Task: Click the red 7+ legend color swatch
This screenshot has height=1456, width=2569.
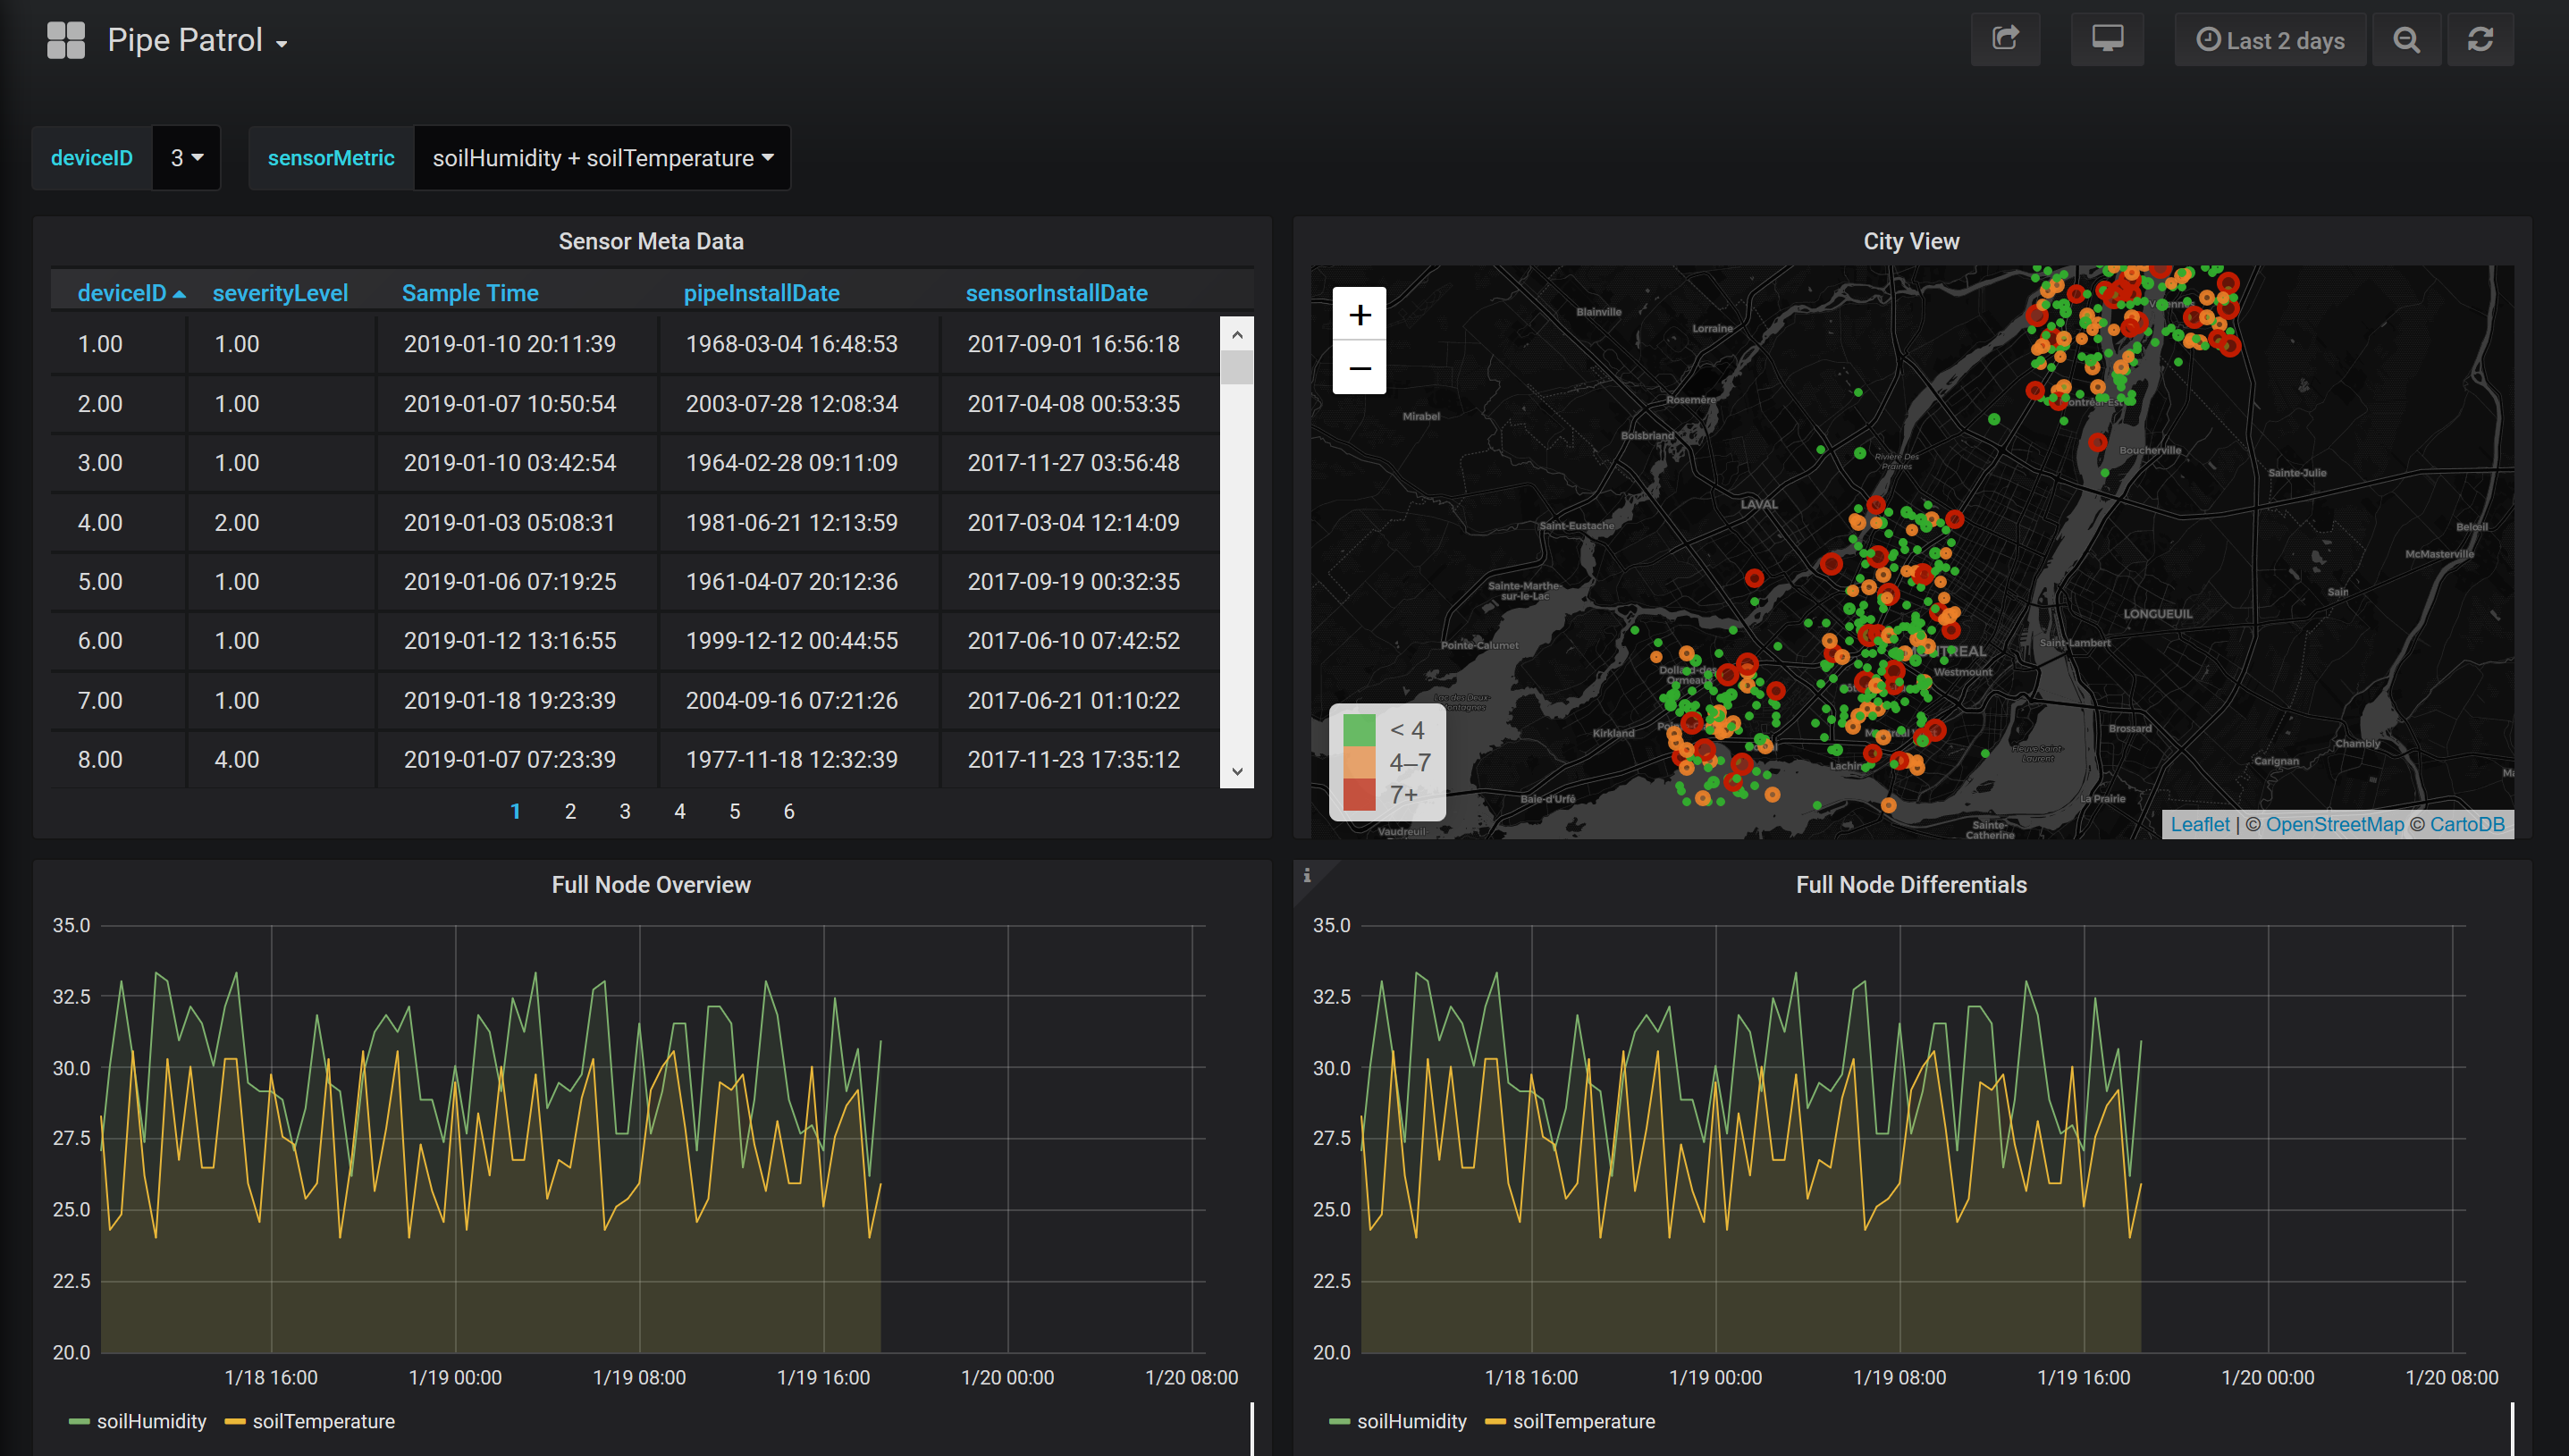Action: (1358, 795)
